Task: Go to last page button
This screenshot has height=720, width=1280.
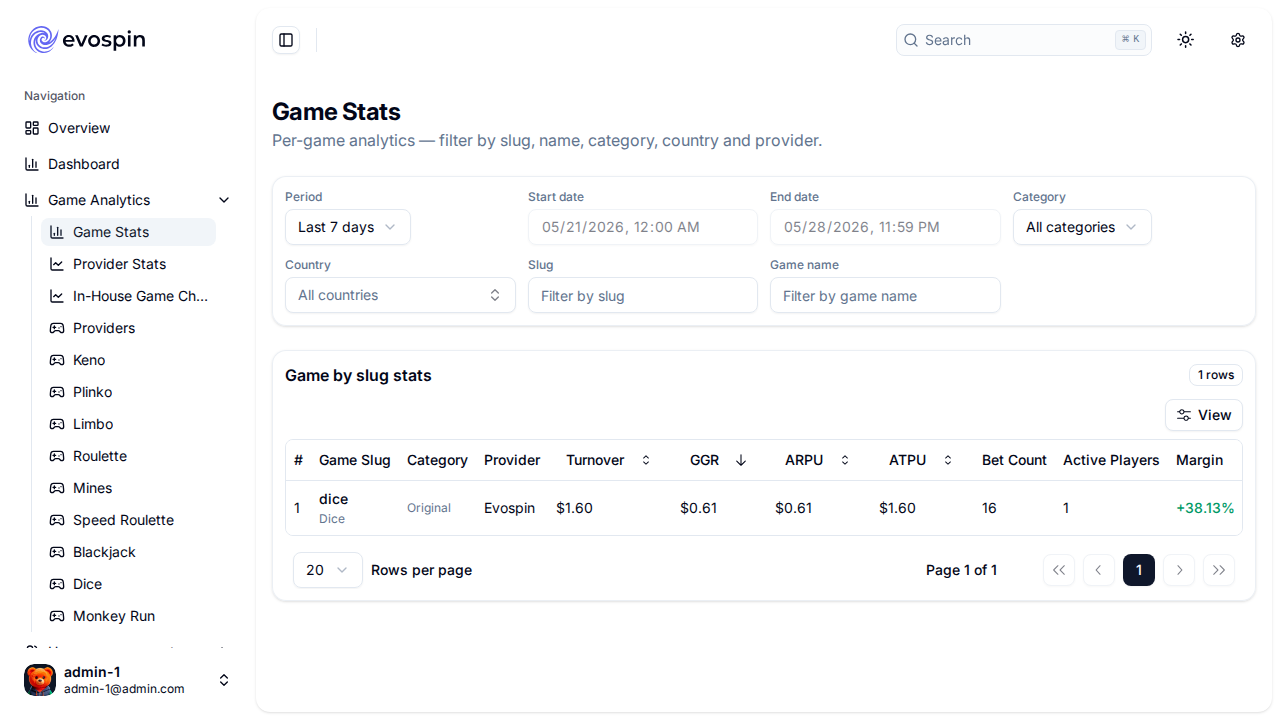Action: click(1219, 570)
